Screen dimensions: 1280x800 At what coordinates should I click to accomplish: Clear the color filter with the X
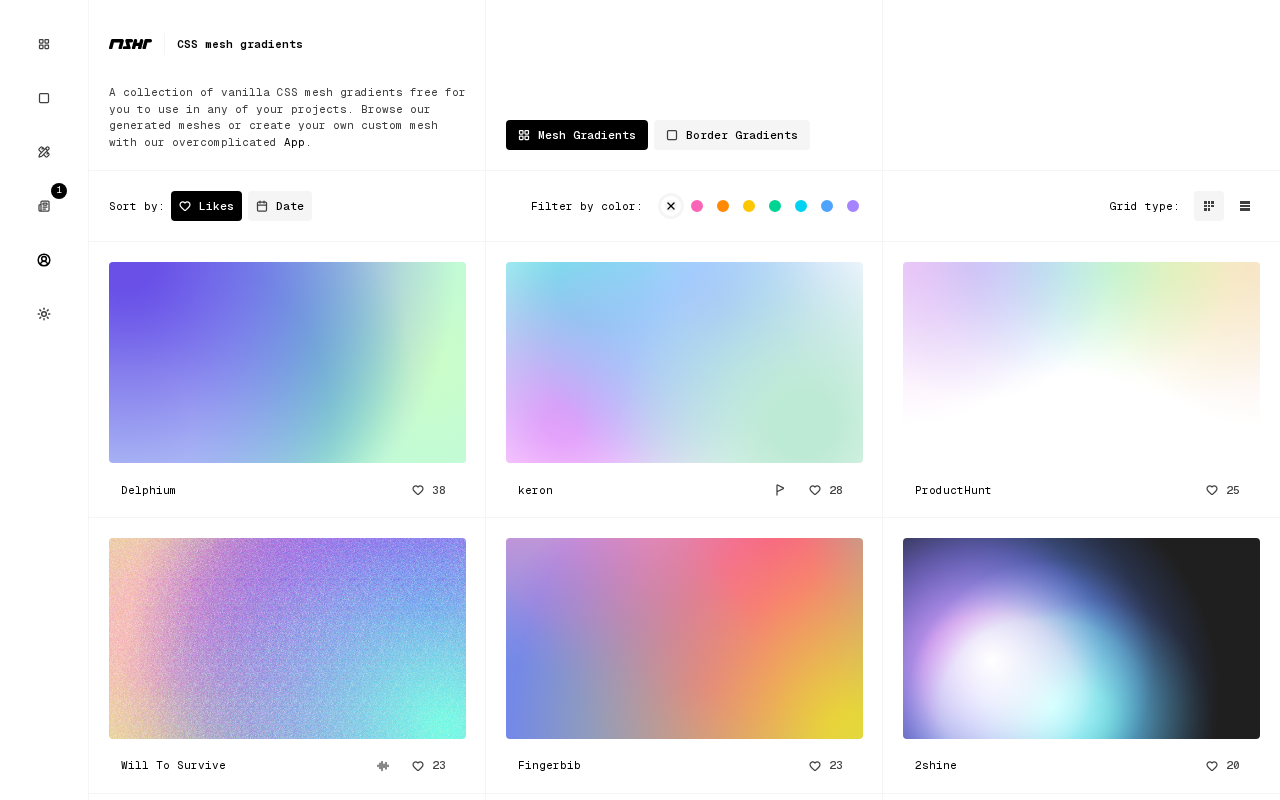point(671,206)
